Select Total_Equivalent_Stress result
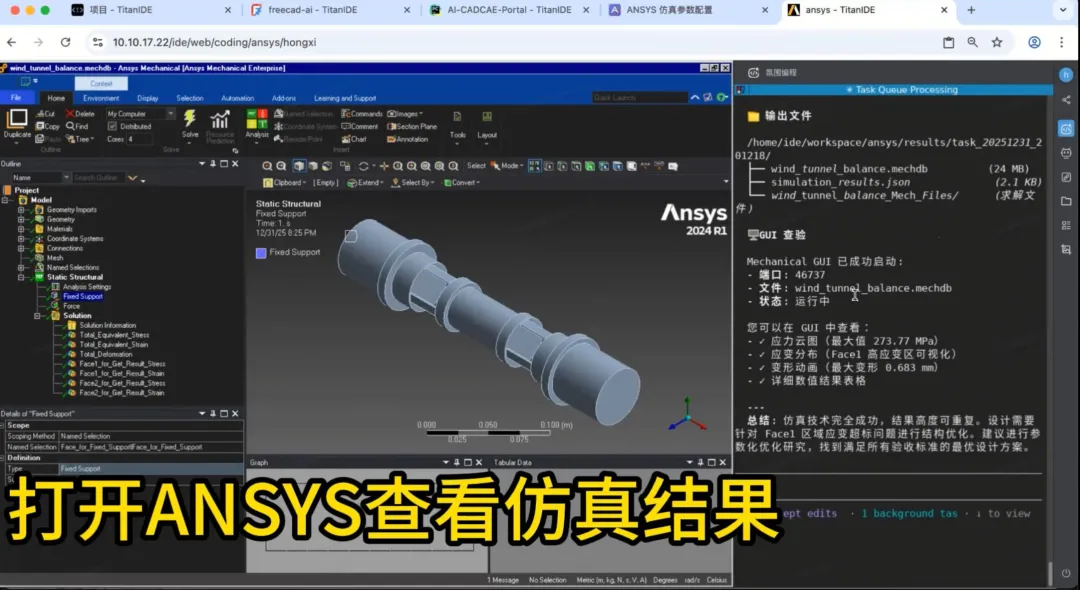 coord(114,335)
